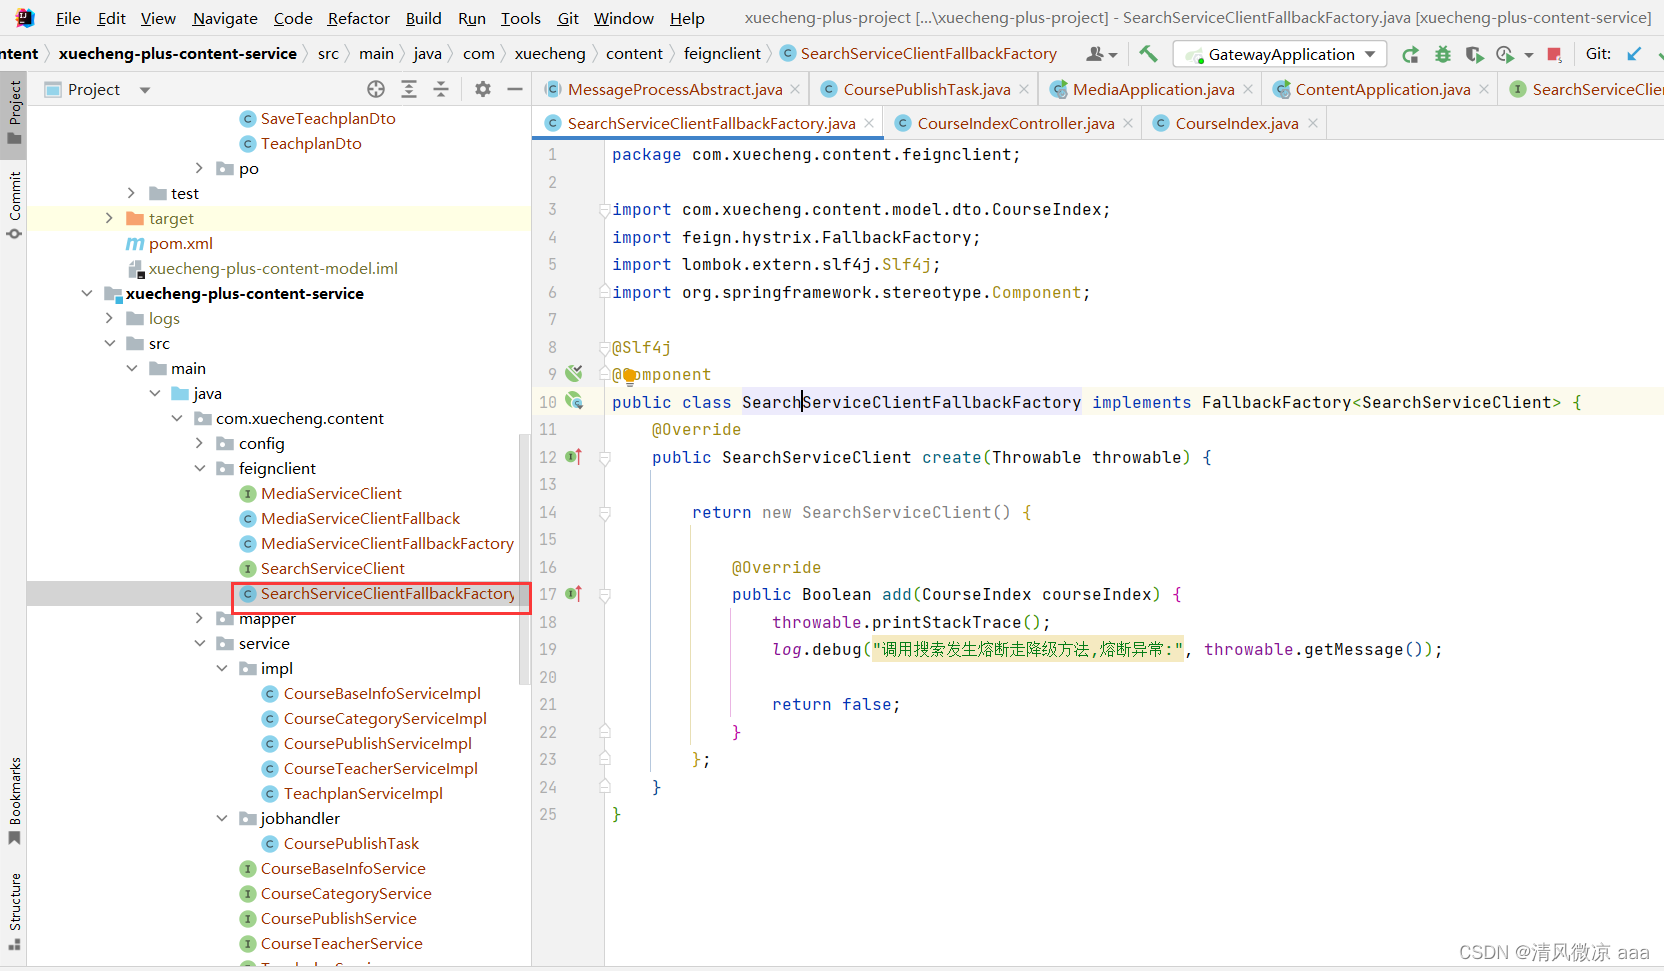Click the red Stop icon
The width and height of the screenshot is (1664, 971).
(1554, 54)
